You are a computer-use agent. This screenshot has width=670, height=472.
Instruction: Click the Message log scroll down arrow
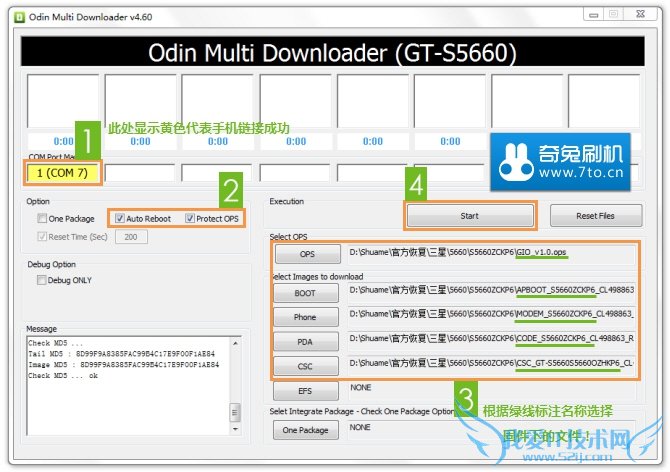[x=235, y=429]
